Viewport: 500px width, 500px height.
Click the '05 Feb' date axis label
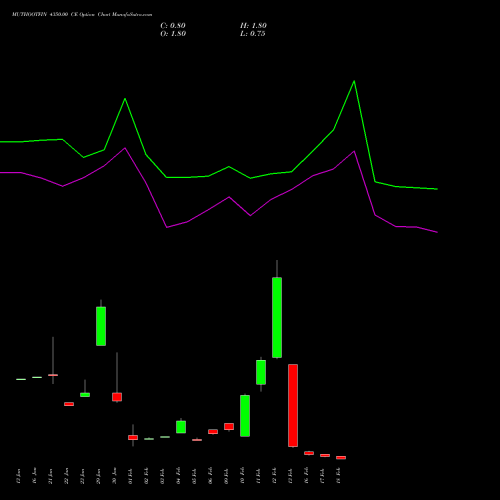[194, 476]
